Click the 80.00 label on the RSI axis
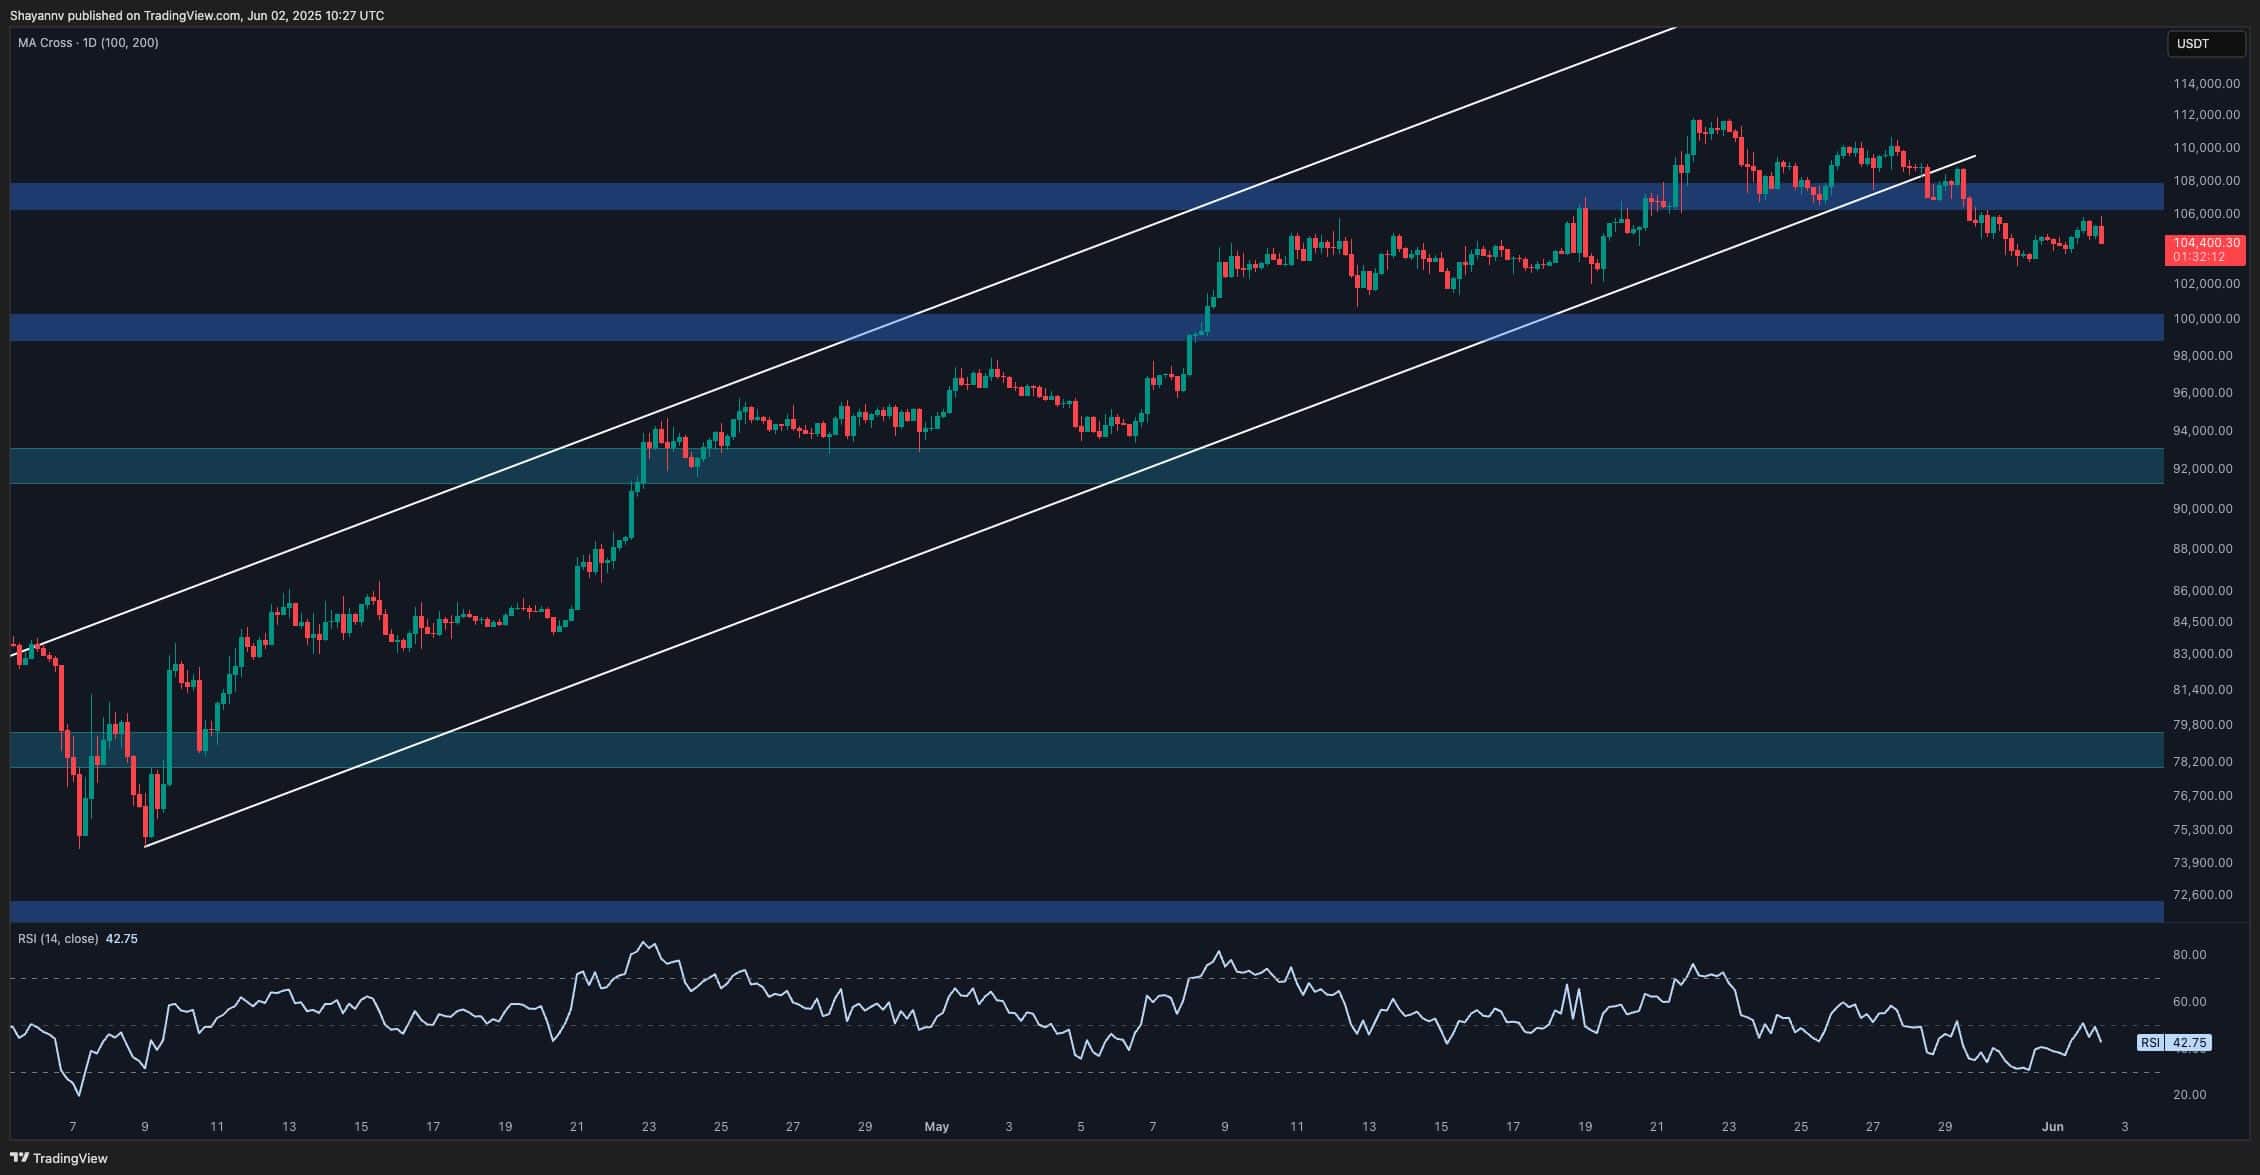Viewport: 2260px width, 1175px height. (x=2189, y=955)
